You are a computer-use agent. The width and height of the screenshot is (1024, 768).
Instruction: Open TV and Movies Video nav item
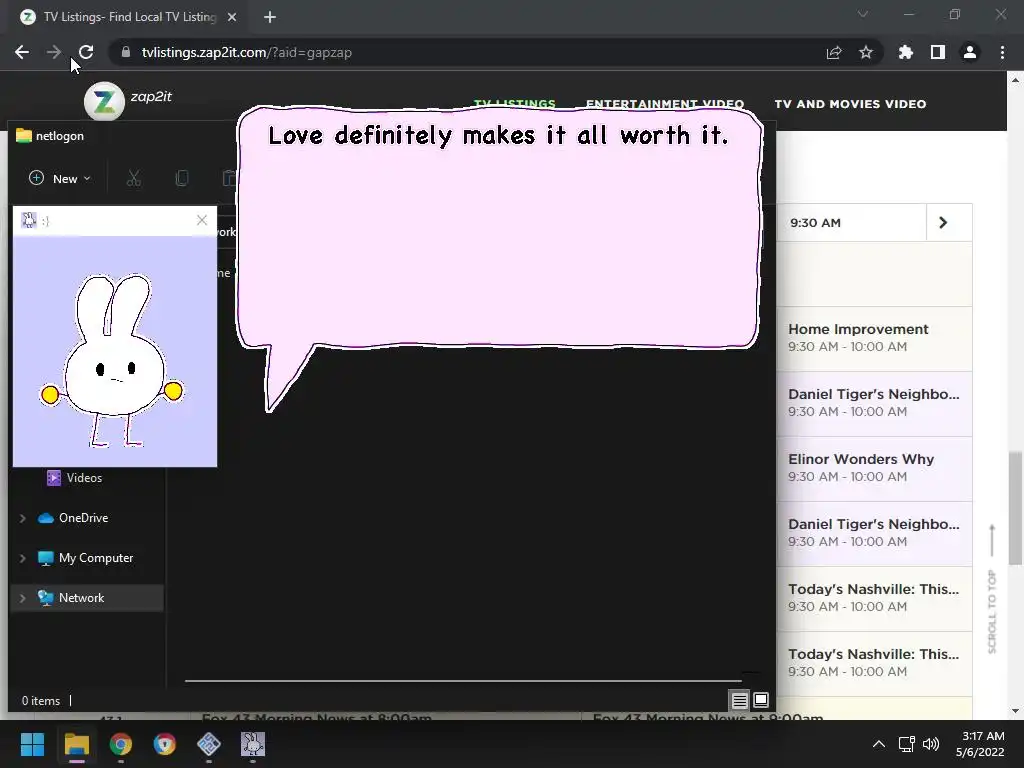point(850,104)
